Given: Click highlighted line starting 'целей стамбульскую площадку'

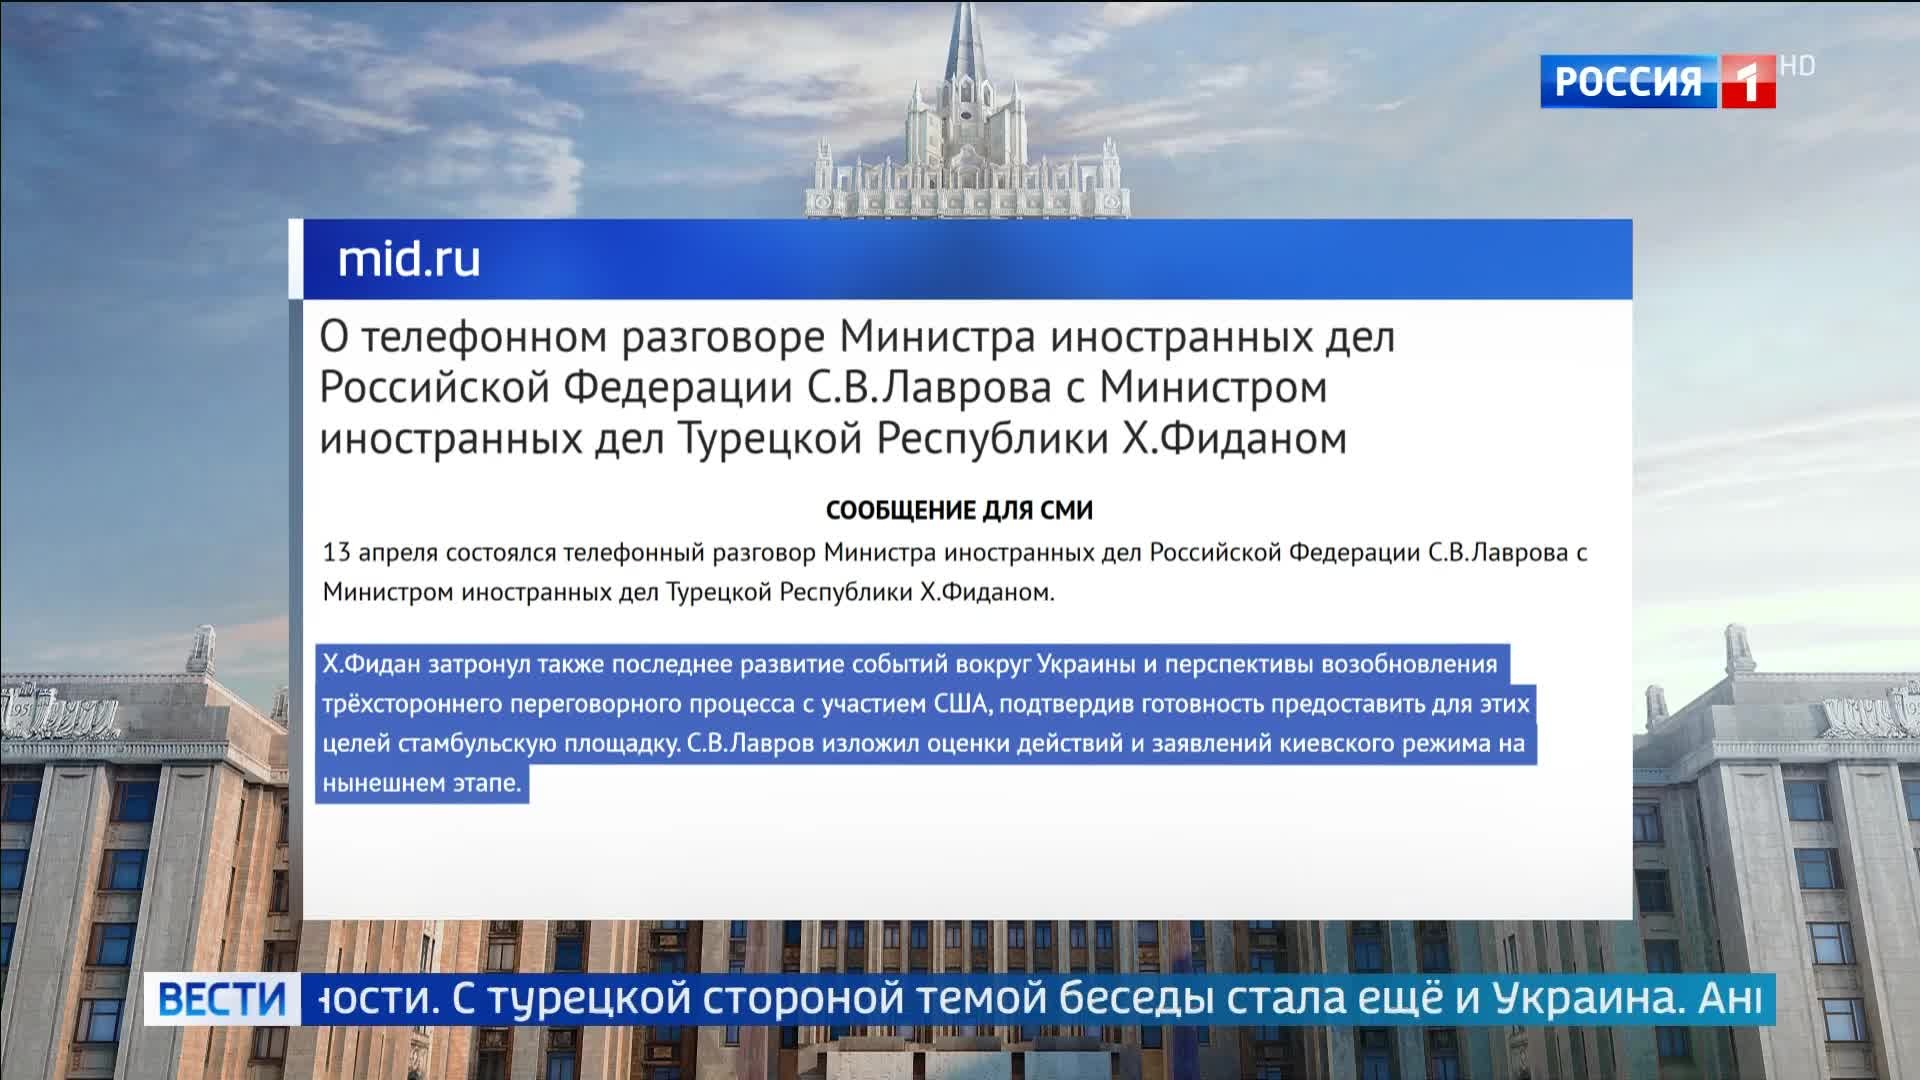Looking at the screenshot, I should click(923, 744).
